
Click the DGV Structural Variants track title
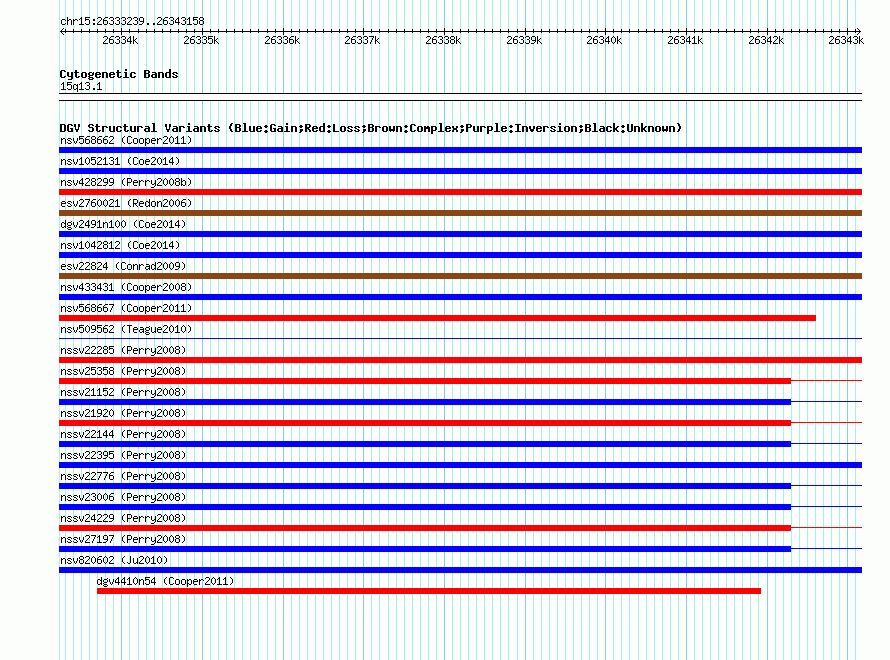pos(371,128)
